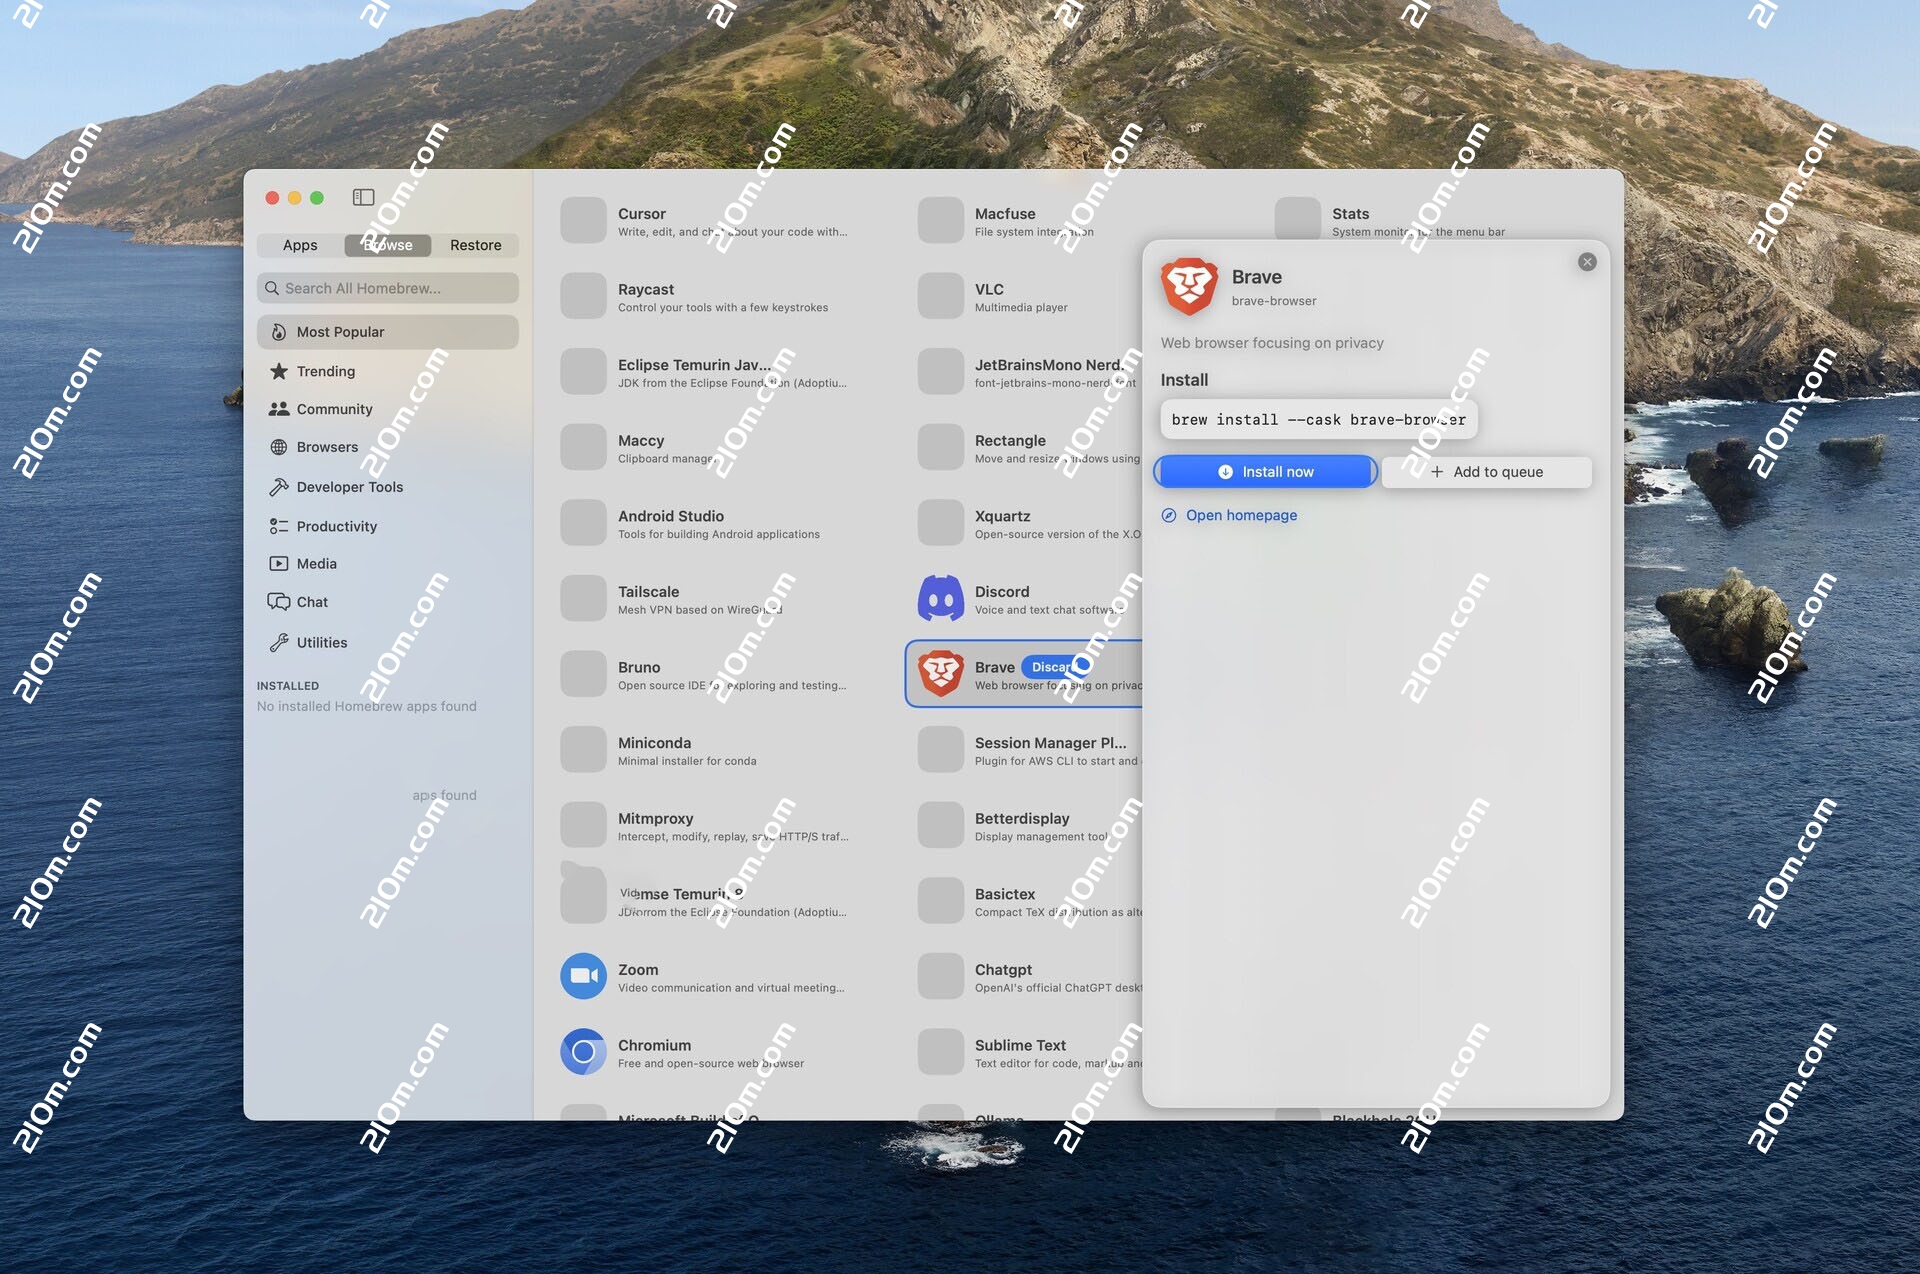Click the Productivity list icon

pyautogui.click(x=279, y=526)
